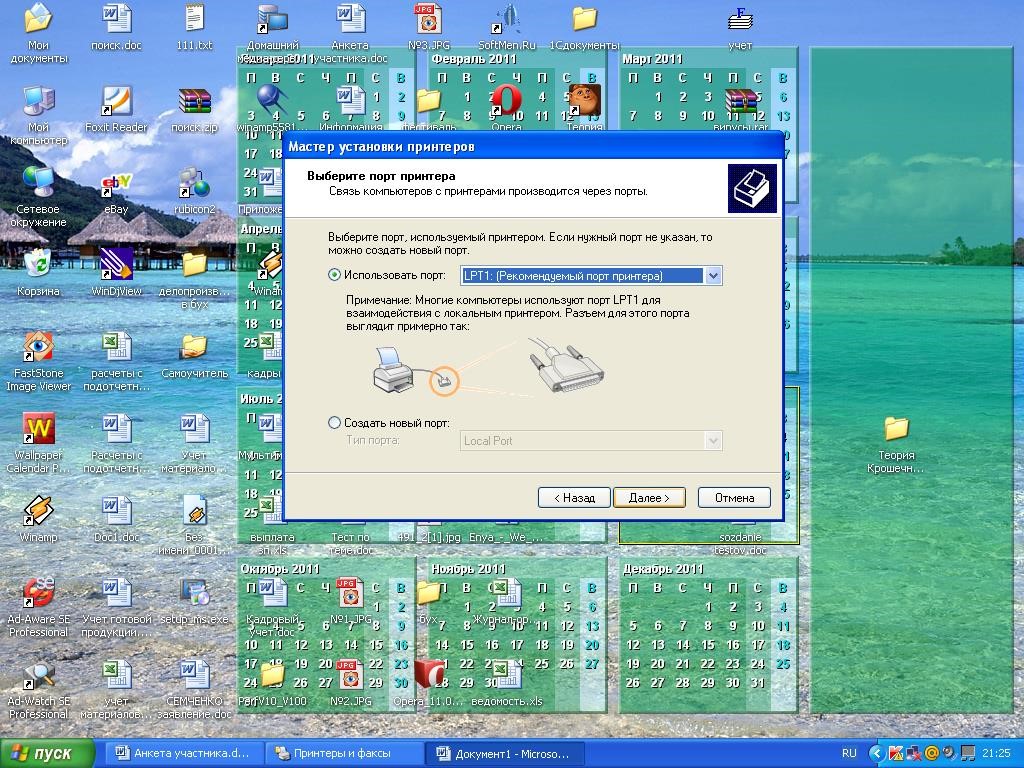This screenshot has height=768, width=1024.
Task: Click the '< Назад' button
Action: [x=574, y=497]
